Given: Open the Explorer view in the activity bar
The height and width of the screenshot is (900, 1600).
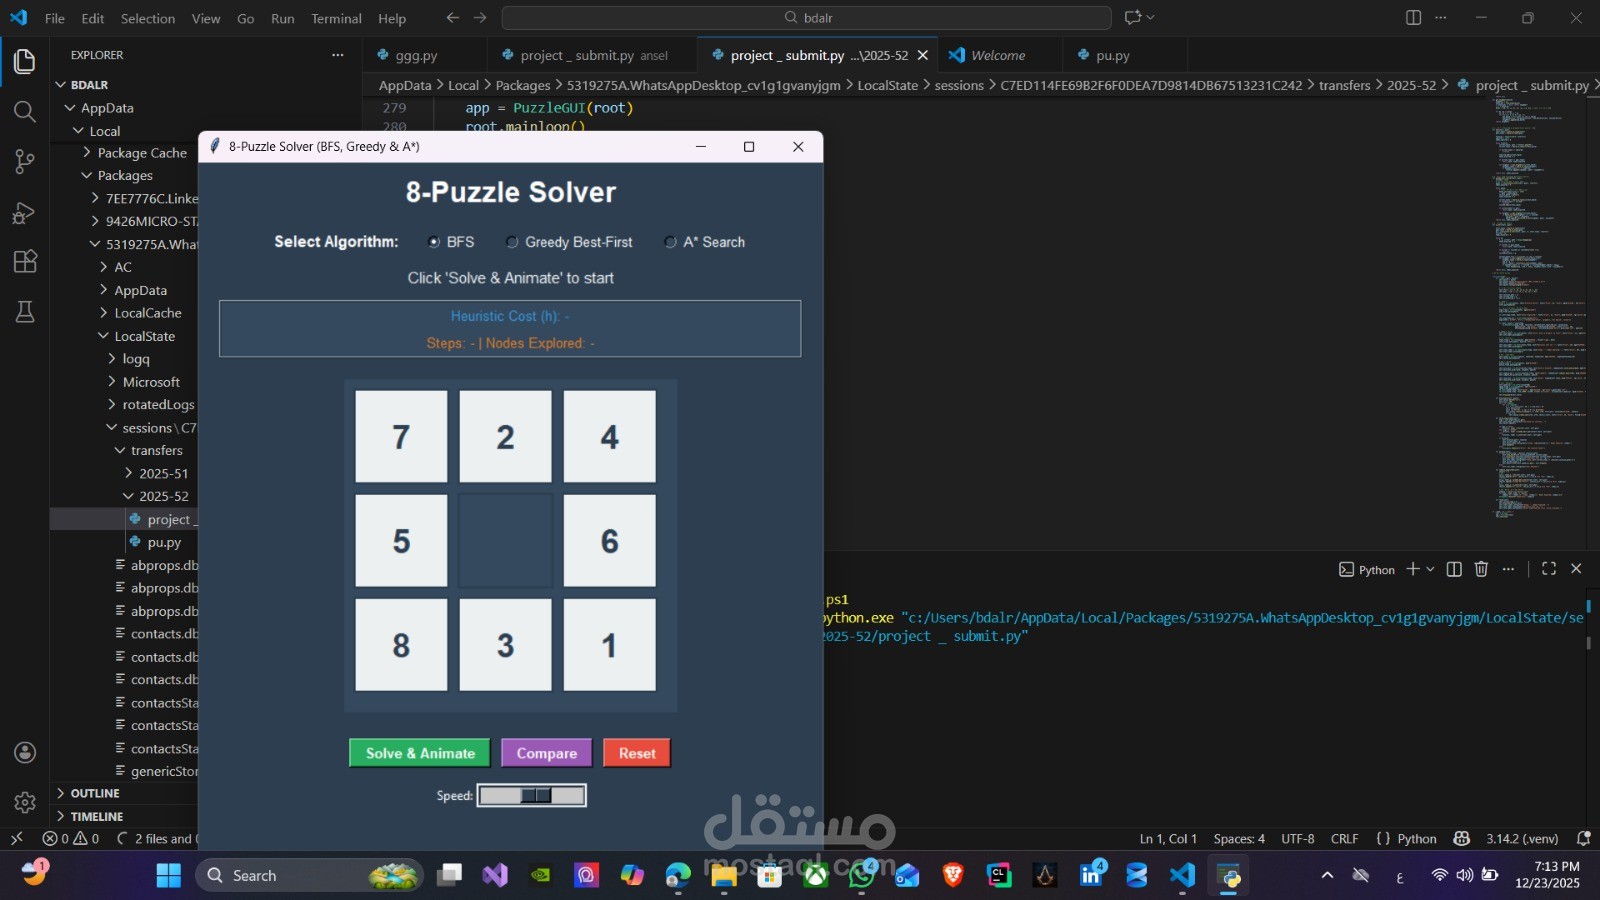Looking at the screenshot, I should [24, 61].
